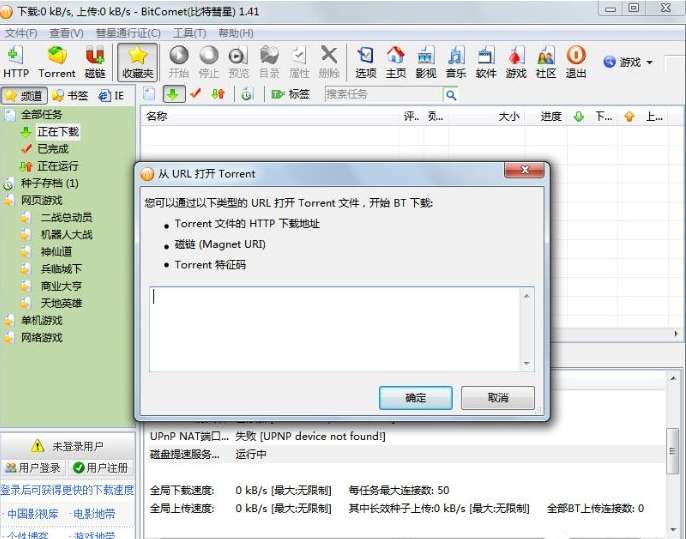The image size is (686, 539).
Task: Click the scheduler clock icon
Action: point(247,94)
